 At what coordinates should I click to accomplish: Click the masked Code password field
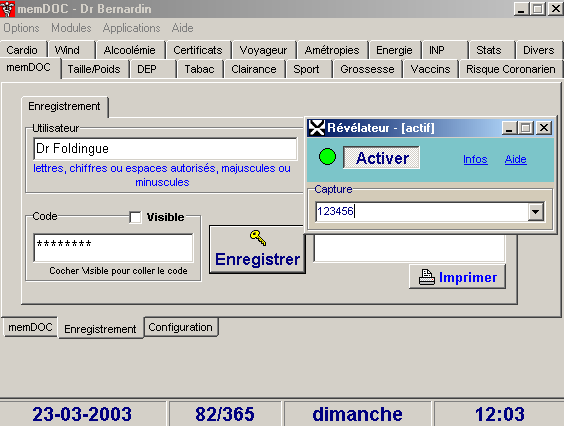pos(113,248)
